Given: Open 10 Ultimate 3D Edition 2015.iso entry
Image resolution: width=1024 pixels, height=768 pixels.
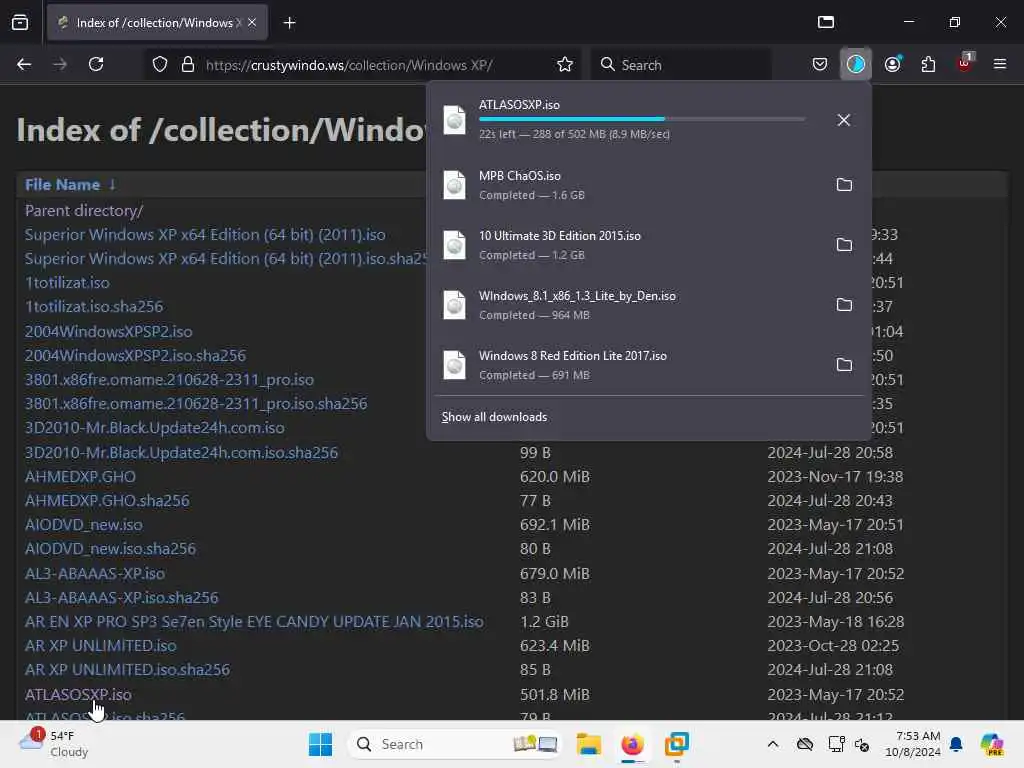Looking at the screenshot, I should [627, 245].
